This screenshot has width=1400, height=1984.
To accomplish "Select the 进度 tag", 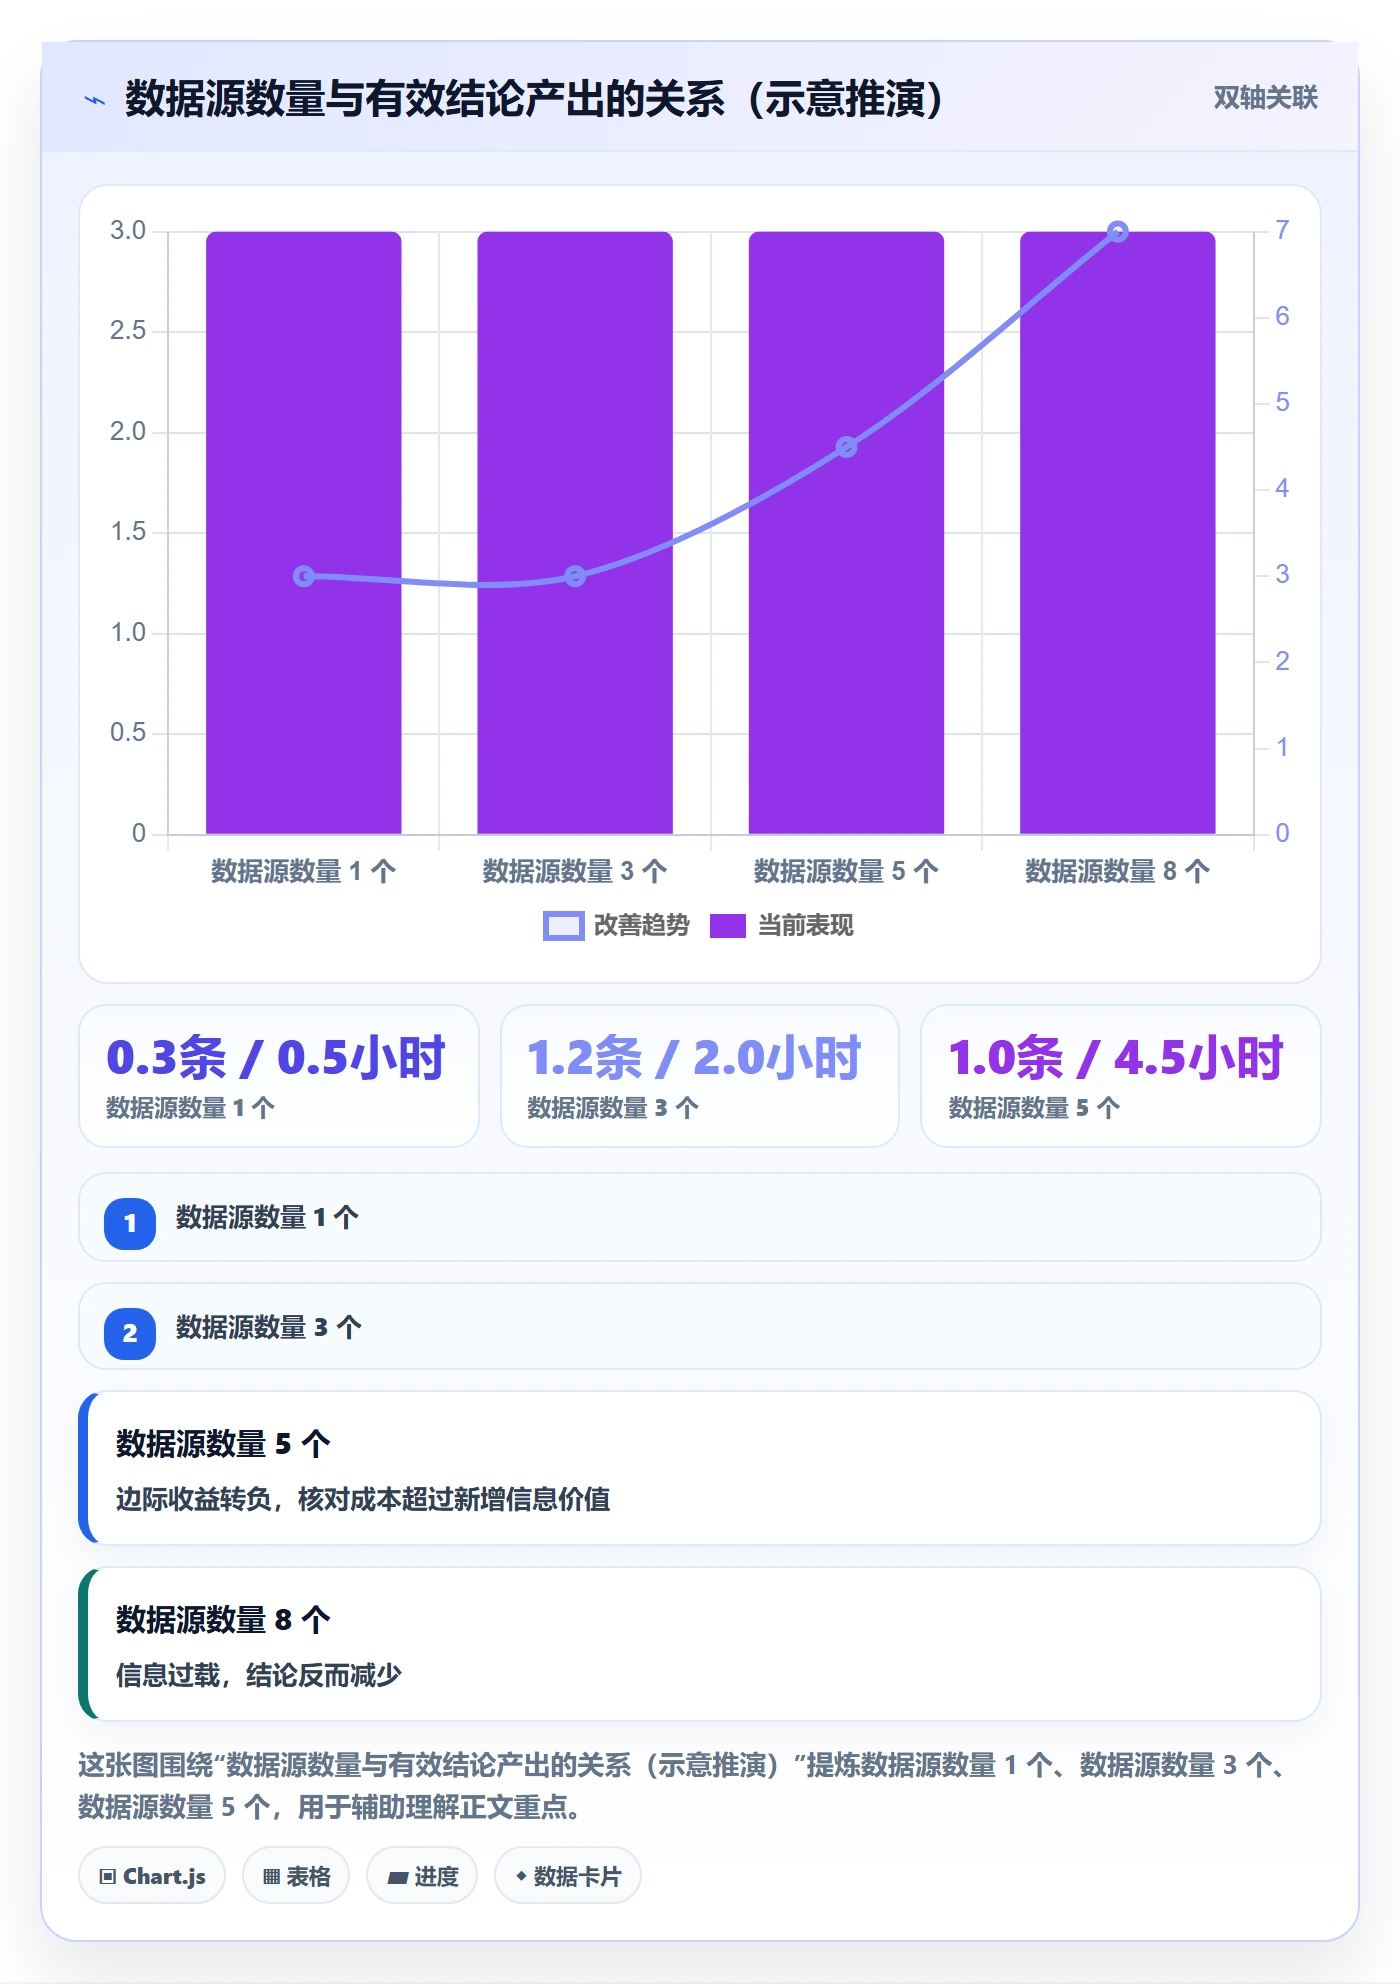I will [x=422, y=1876].
